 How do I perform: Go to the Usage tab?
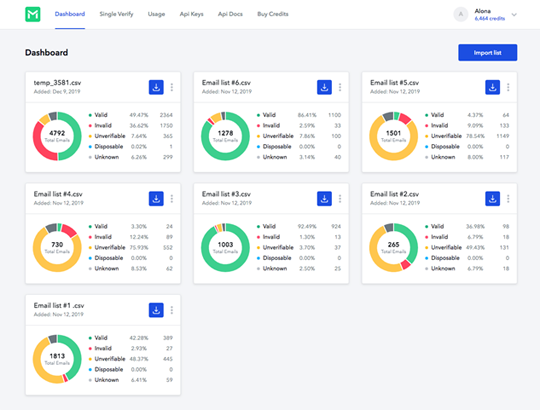156,14
